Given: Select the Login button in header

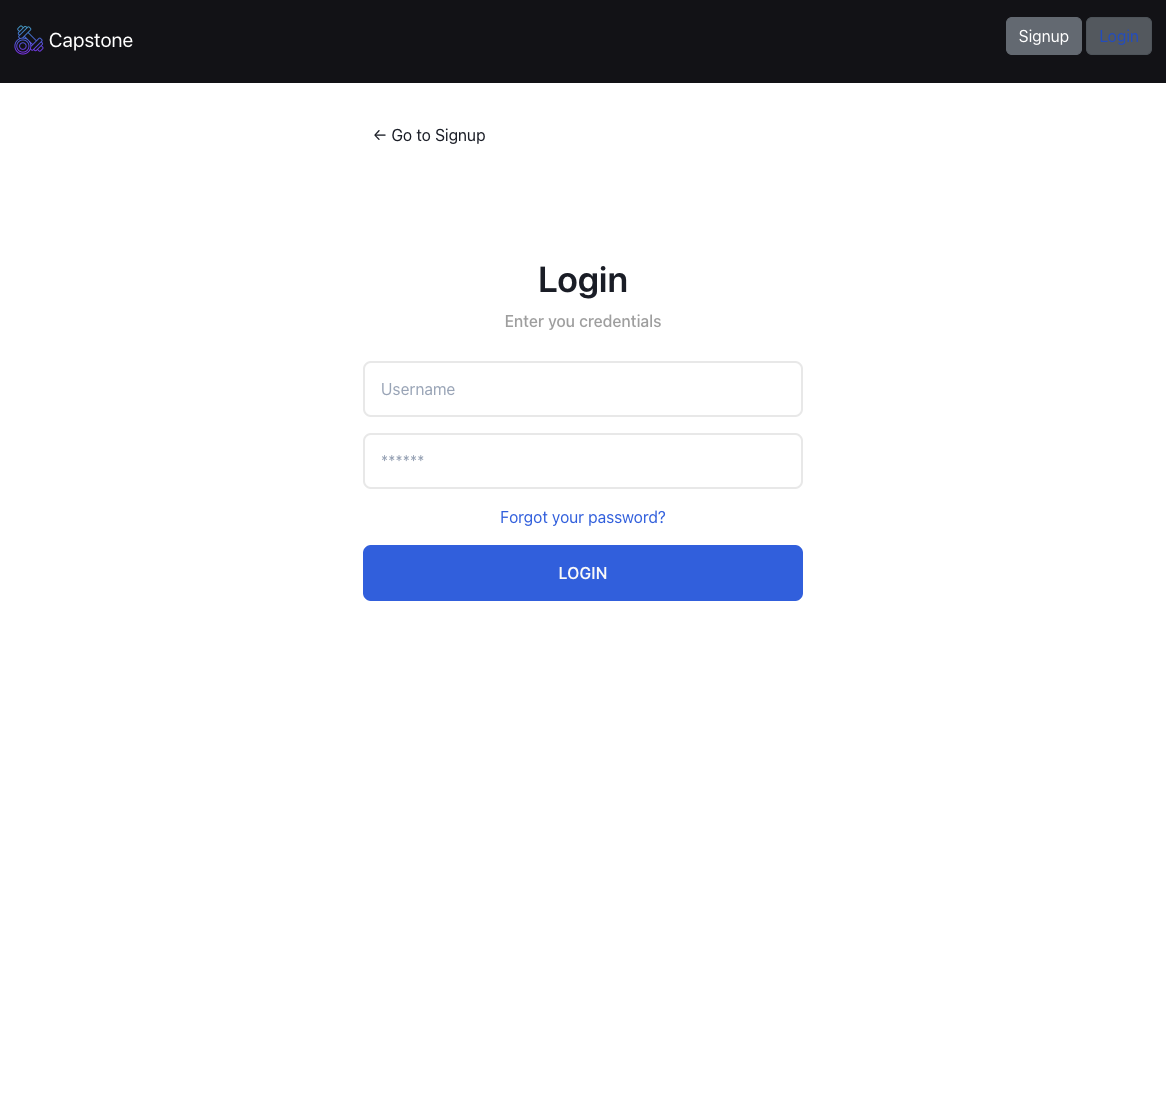Looking at the screenshot, I should 1118,36.
